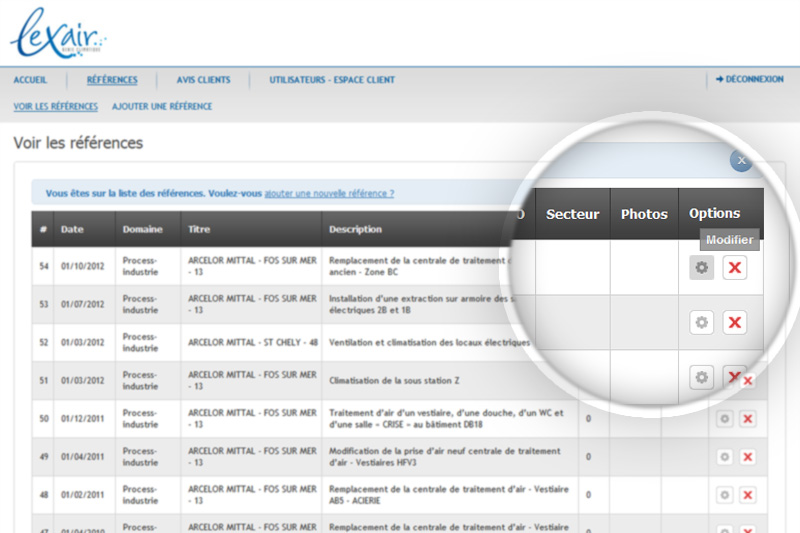Click description ending 'Vestiaire AB5 - ACIERIE'
800x533 pixels.
449,495
